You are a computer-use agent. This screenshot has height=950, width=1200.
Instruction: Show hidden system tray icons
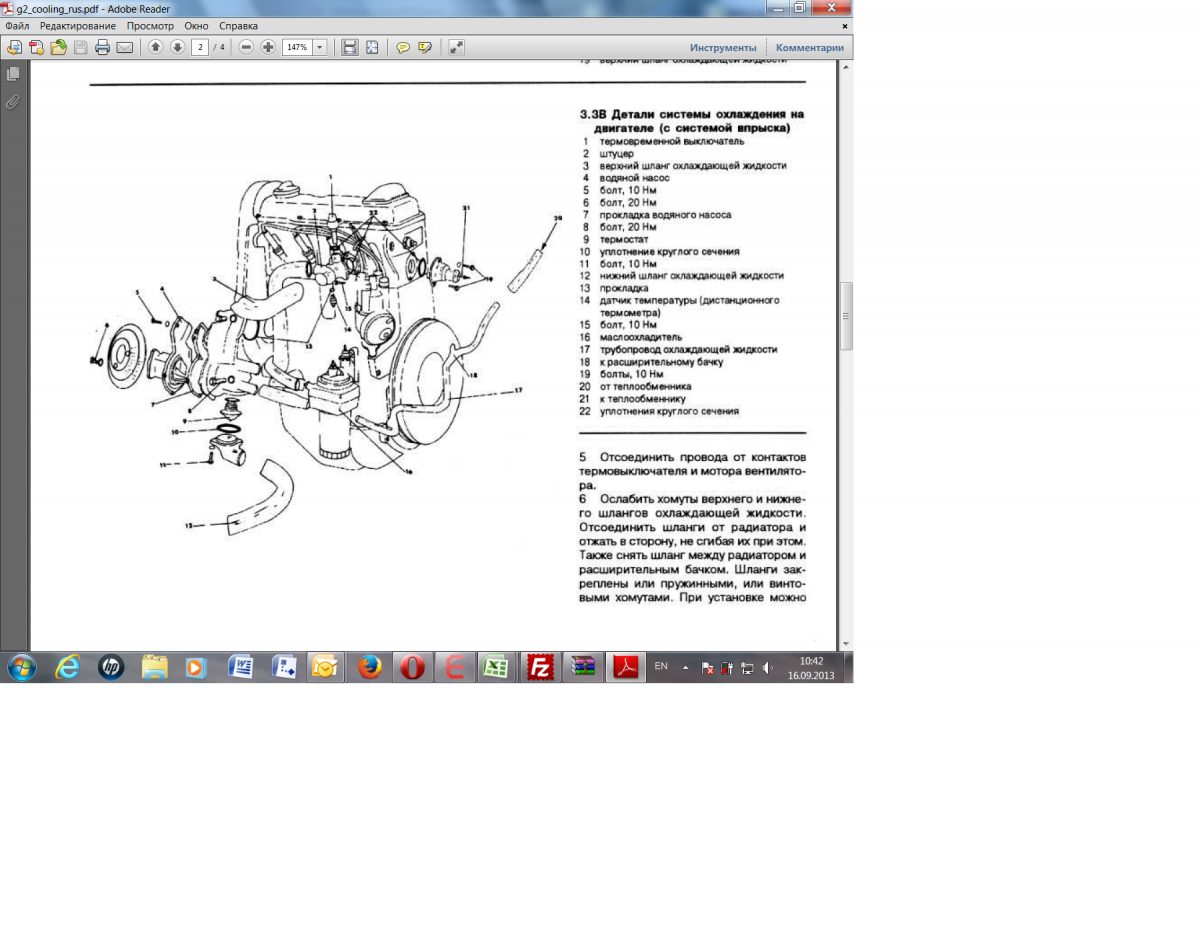click(x=685, y=666)
